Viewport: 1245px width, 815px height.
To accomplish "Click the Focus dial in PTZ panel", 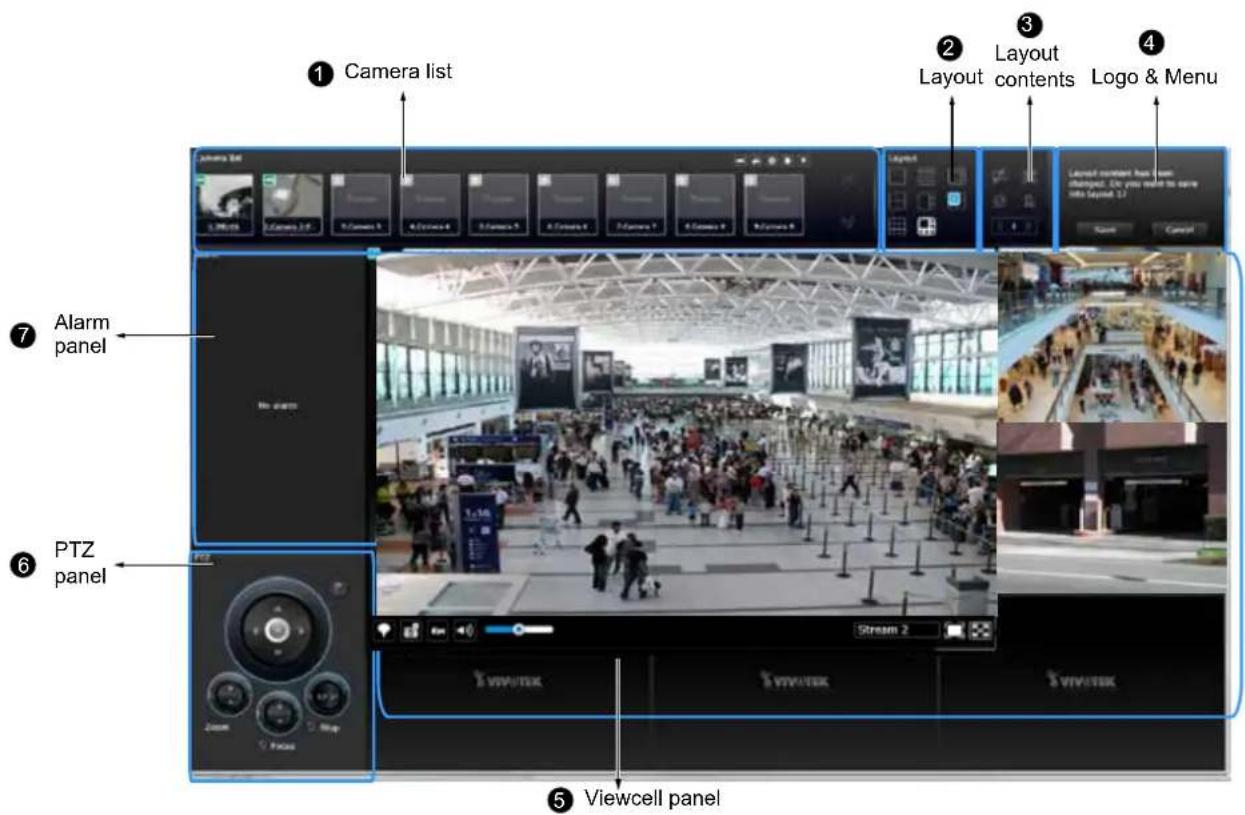I will [x=279, y=714].
